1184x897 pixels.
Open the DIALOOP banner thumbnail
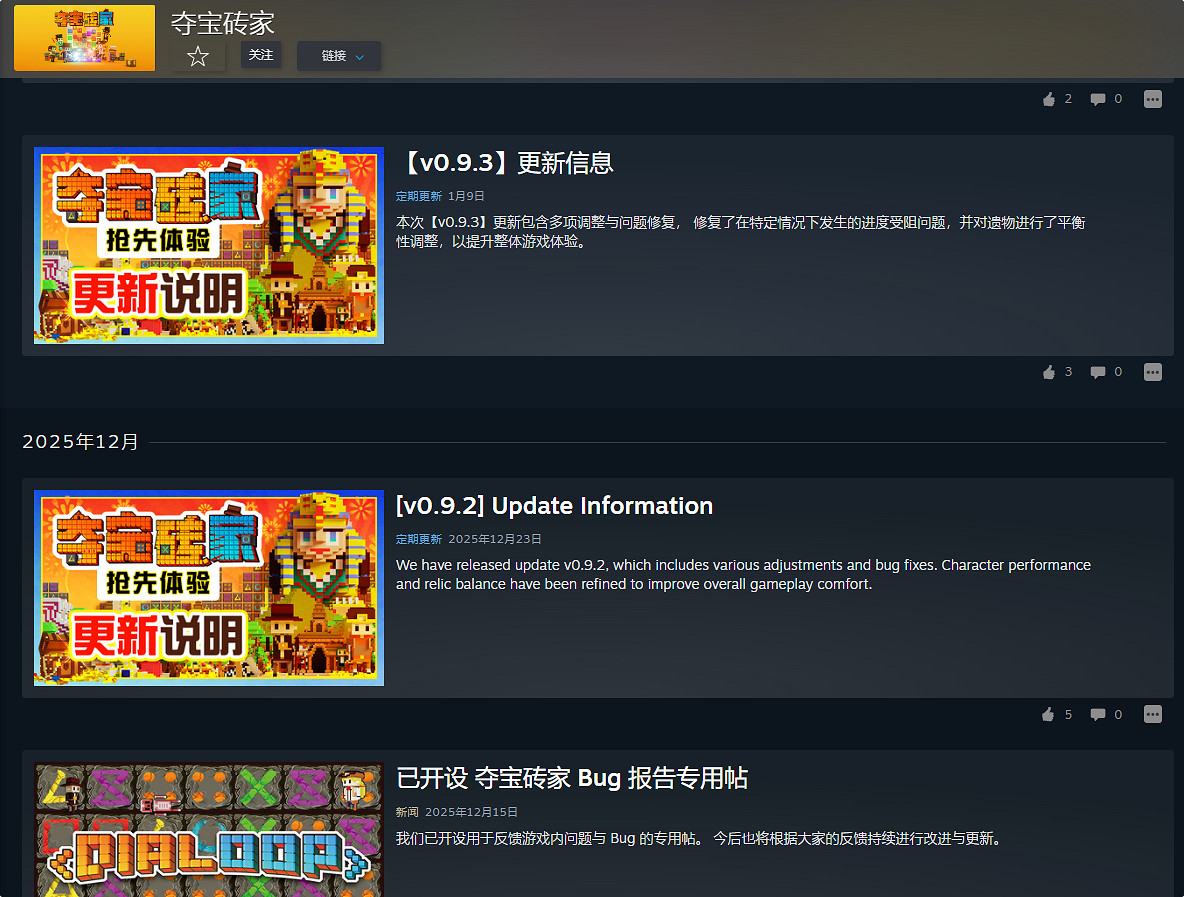point(209,830)
